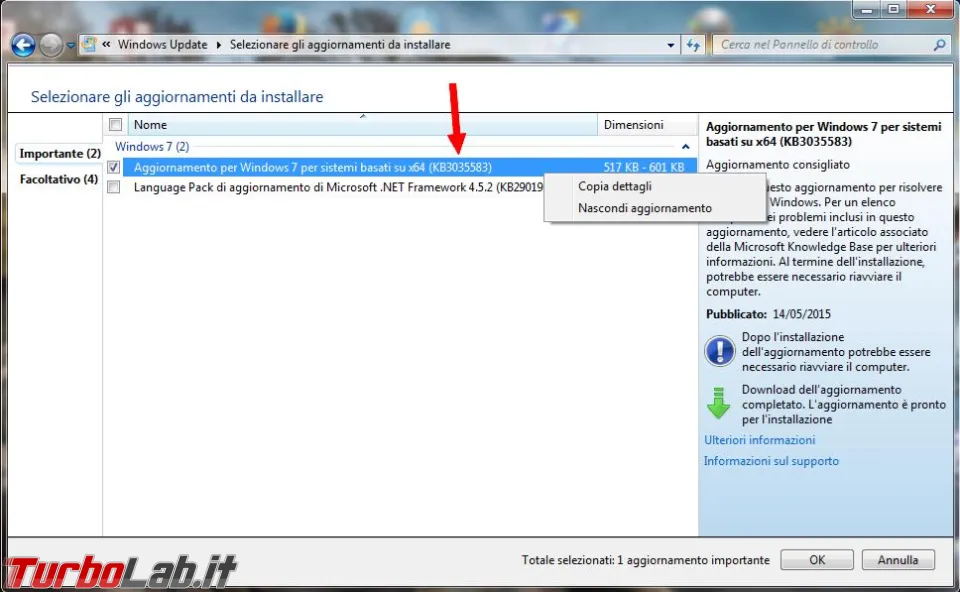The width and height of the screenshot is (960, 592).
Task: Go back with the blue Back arrow
Action: (x=23, y=45)
